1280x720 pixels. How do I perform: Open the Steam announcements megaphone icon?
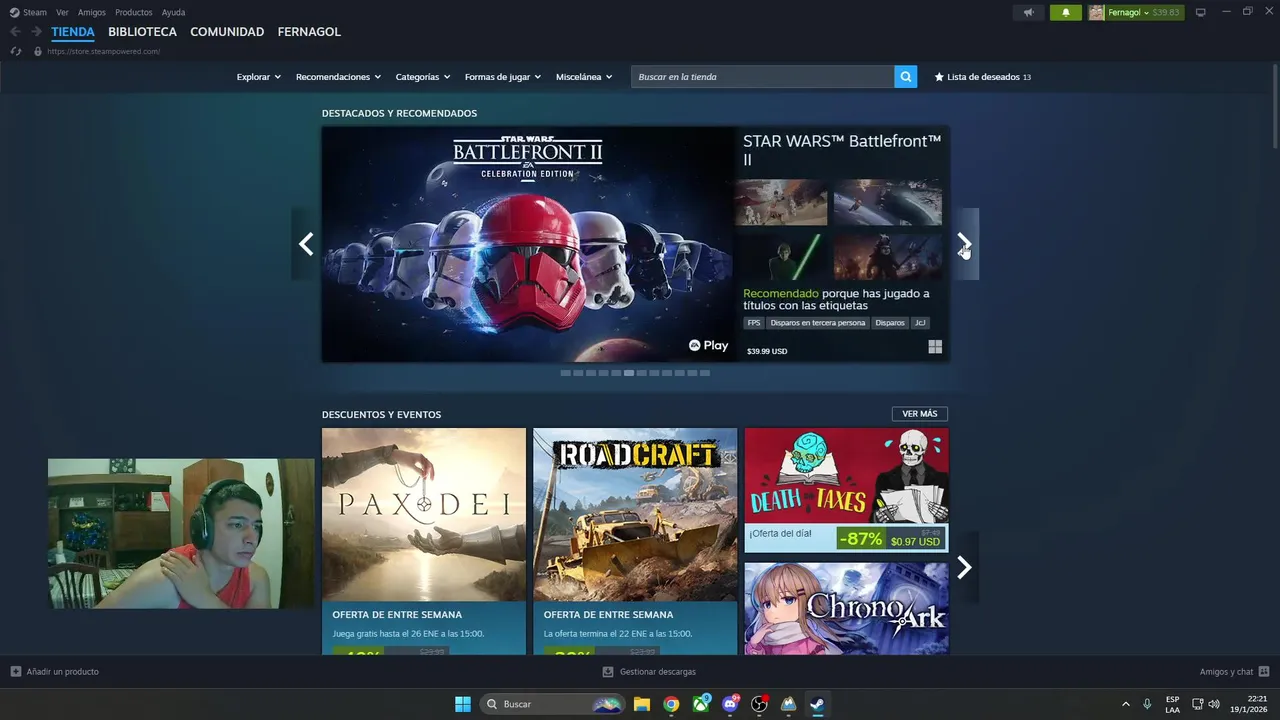(1028, 13)
